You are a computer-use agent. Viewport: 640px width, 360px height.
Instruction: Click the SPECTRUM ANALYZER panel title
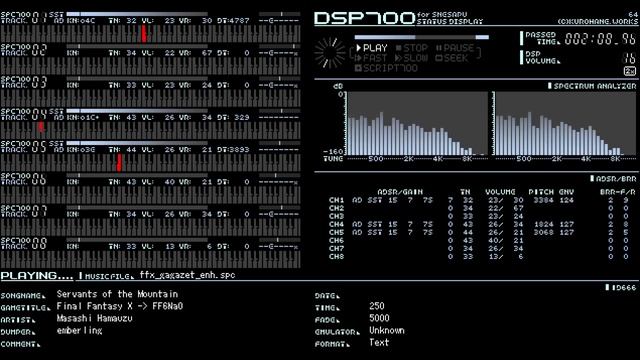[592, 86]
